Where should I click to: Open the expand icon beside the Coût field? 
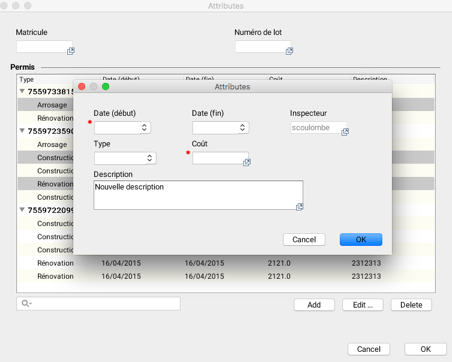pyautogui.click(x=247, y=162)
